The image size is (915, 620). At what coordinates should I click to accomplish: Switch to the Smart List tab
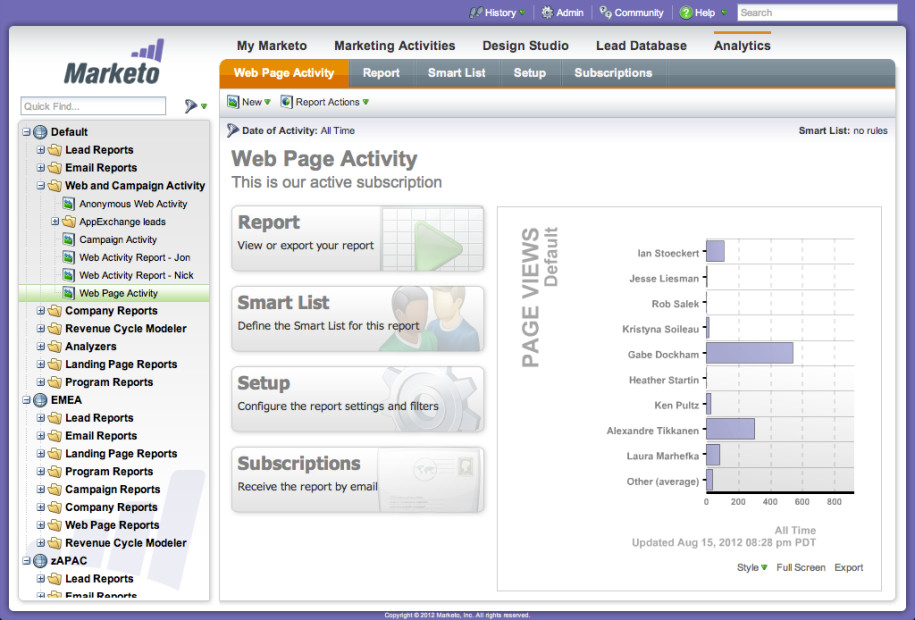[x=456, y=73]
